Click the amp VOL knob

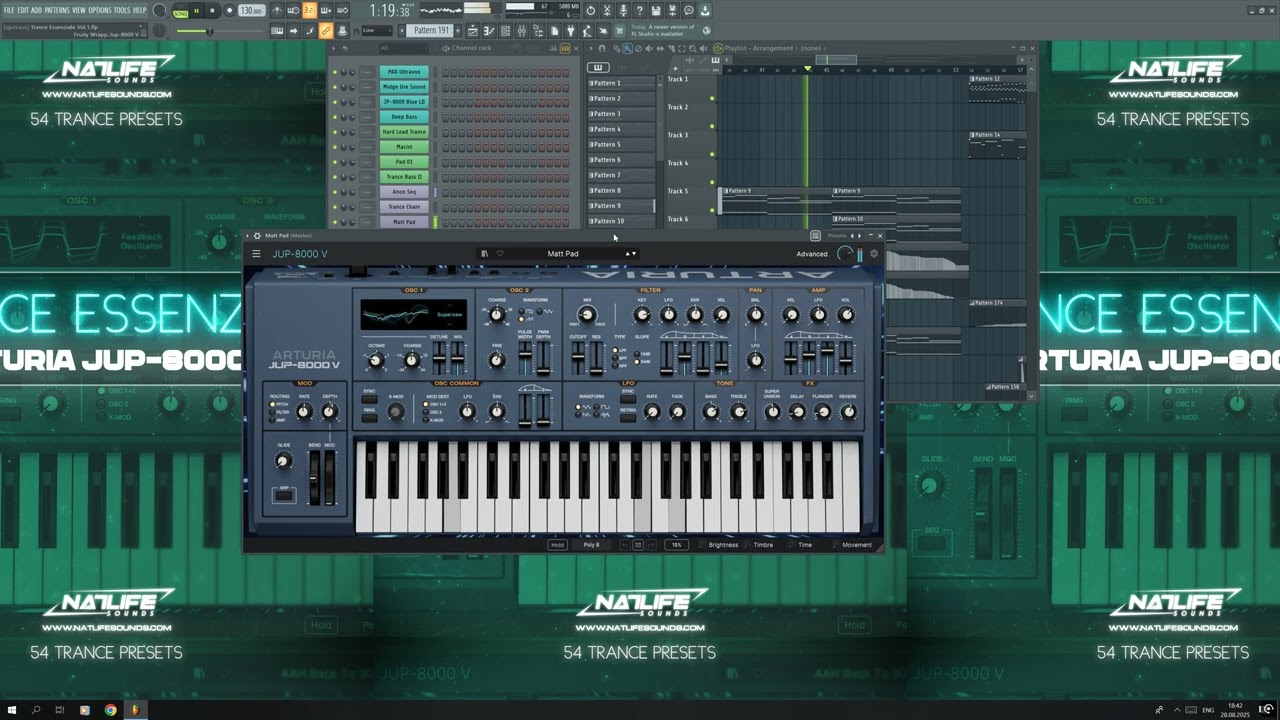846,315
